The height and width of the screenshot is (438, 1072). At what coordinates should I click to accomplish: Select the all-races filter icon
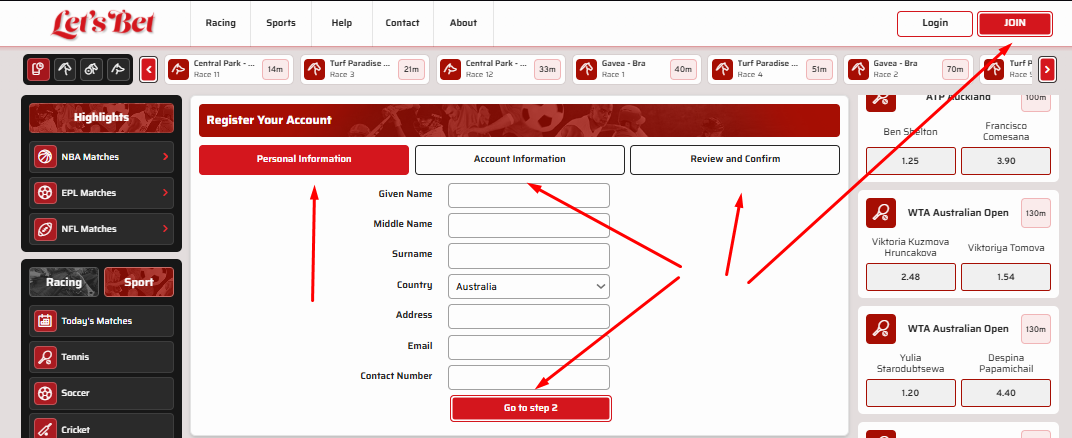pos(37,69)
